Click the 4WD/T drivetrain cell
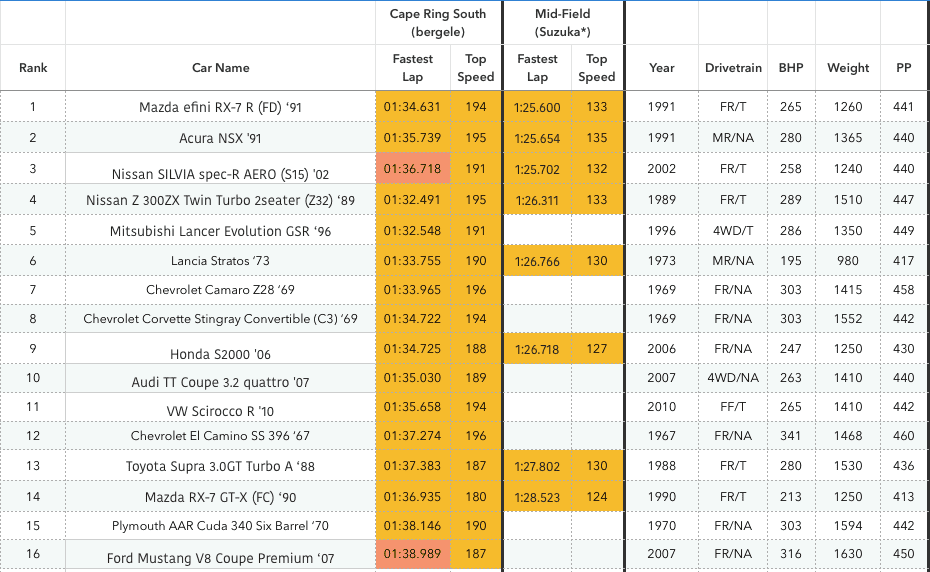 point(733,230)
